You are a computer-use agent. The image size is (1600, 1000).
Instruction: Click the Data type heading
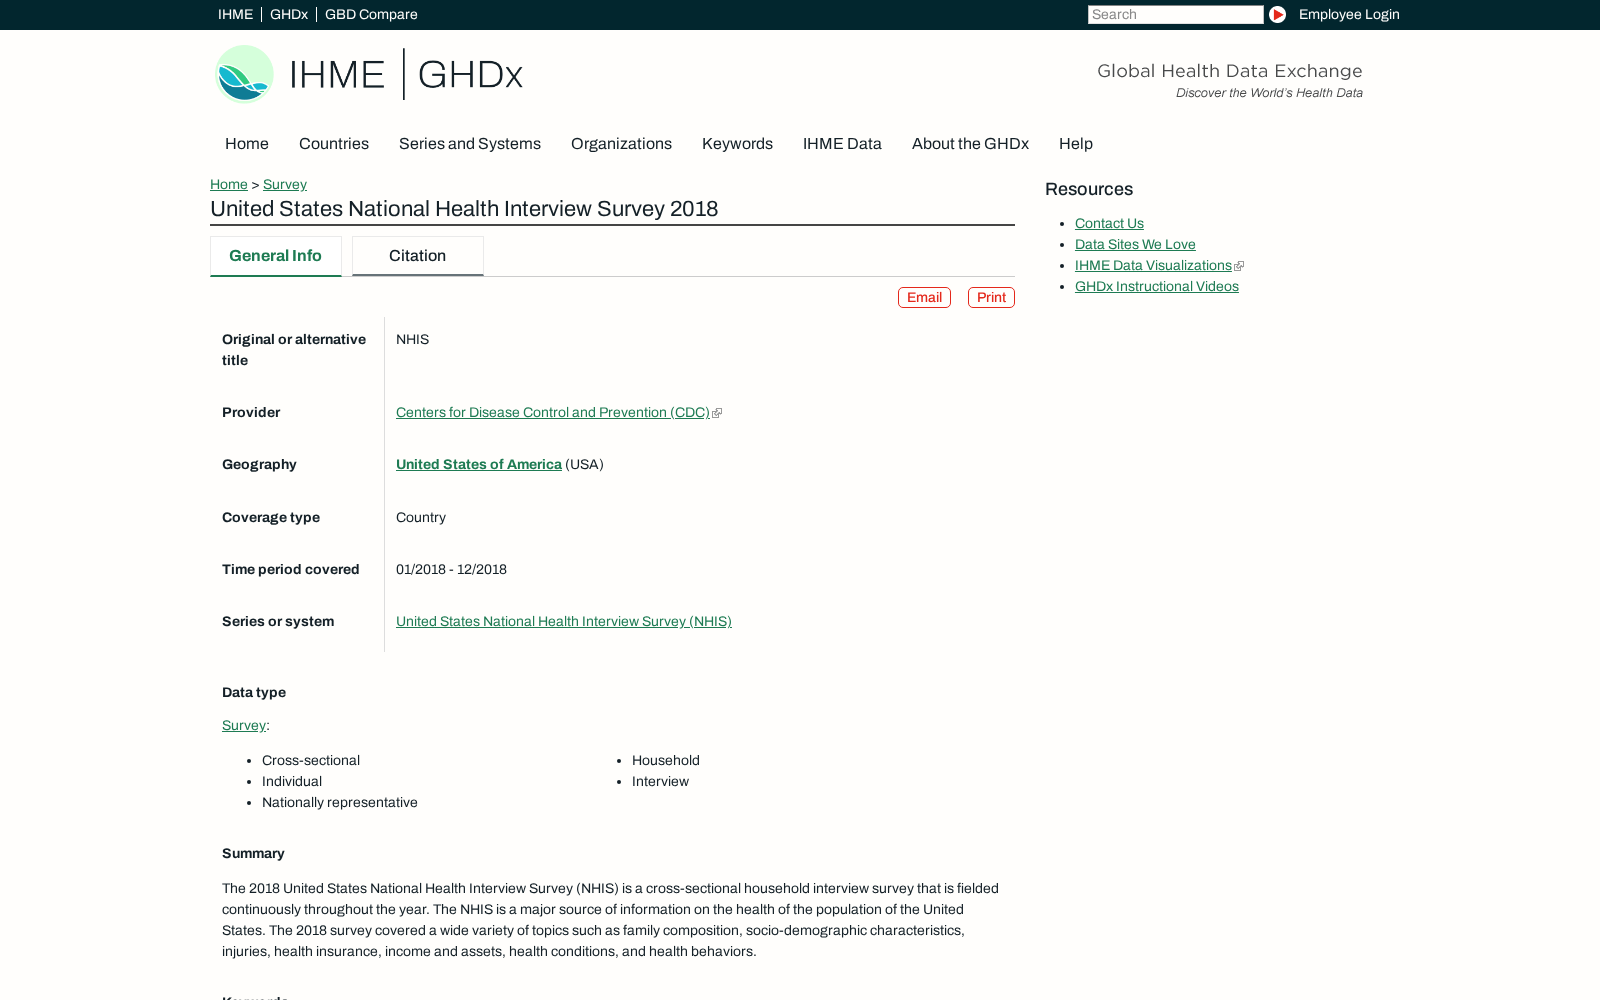click(x=254, y=692)
